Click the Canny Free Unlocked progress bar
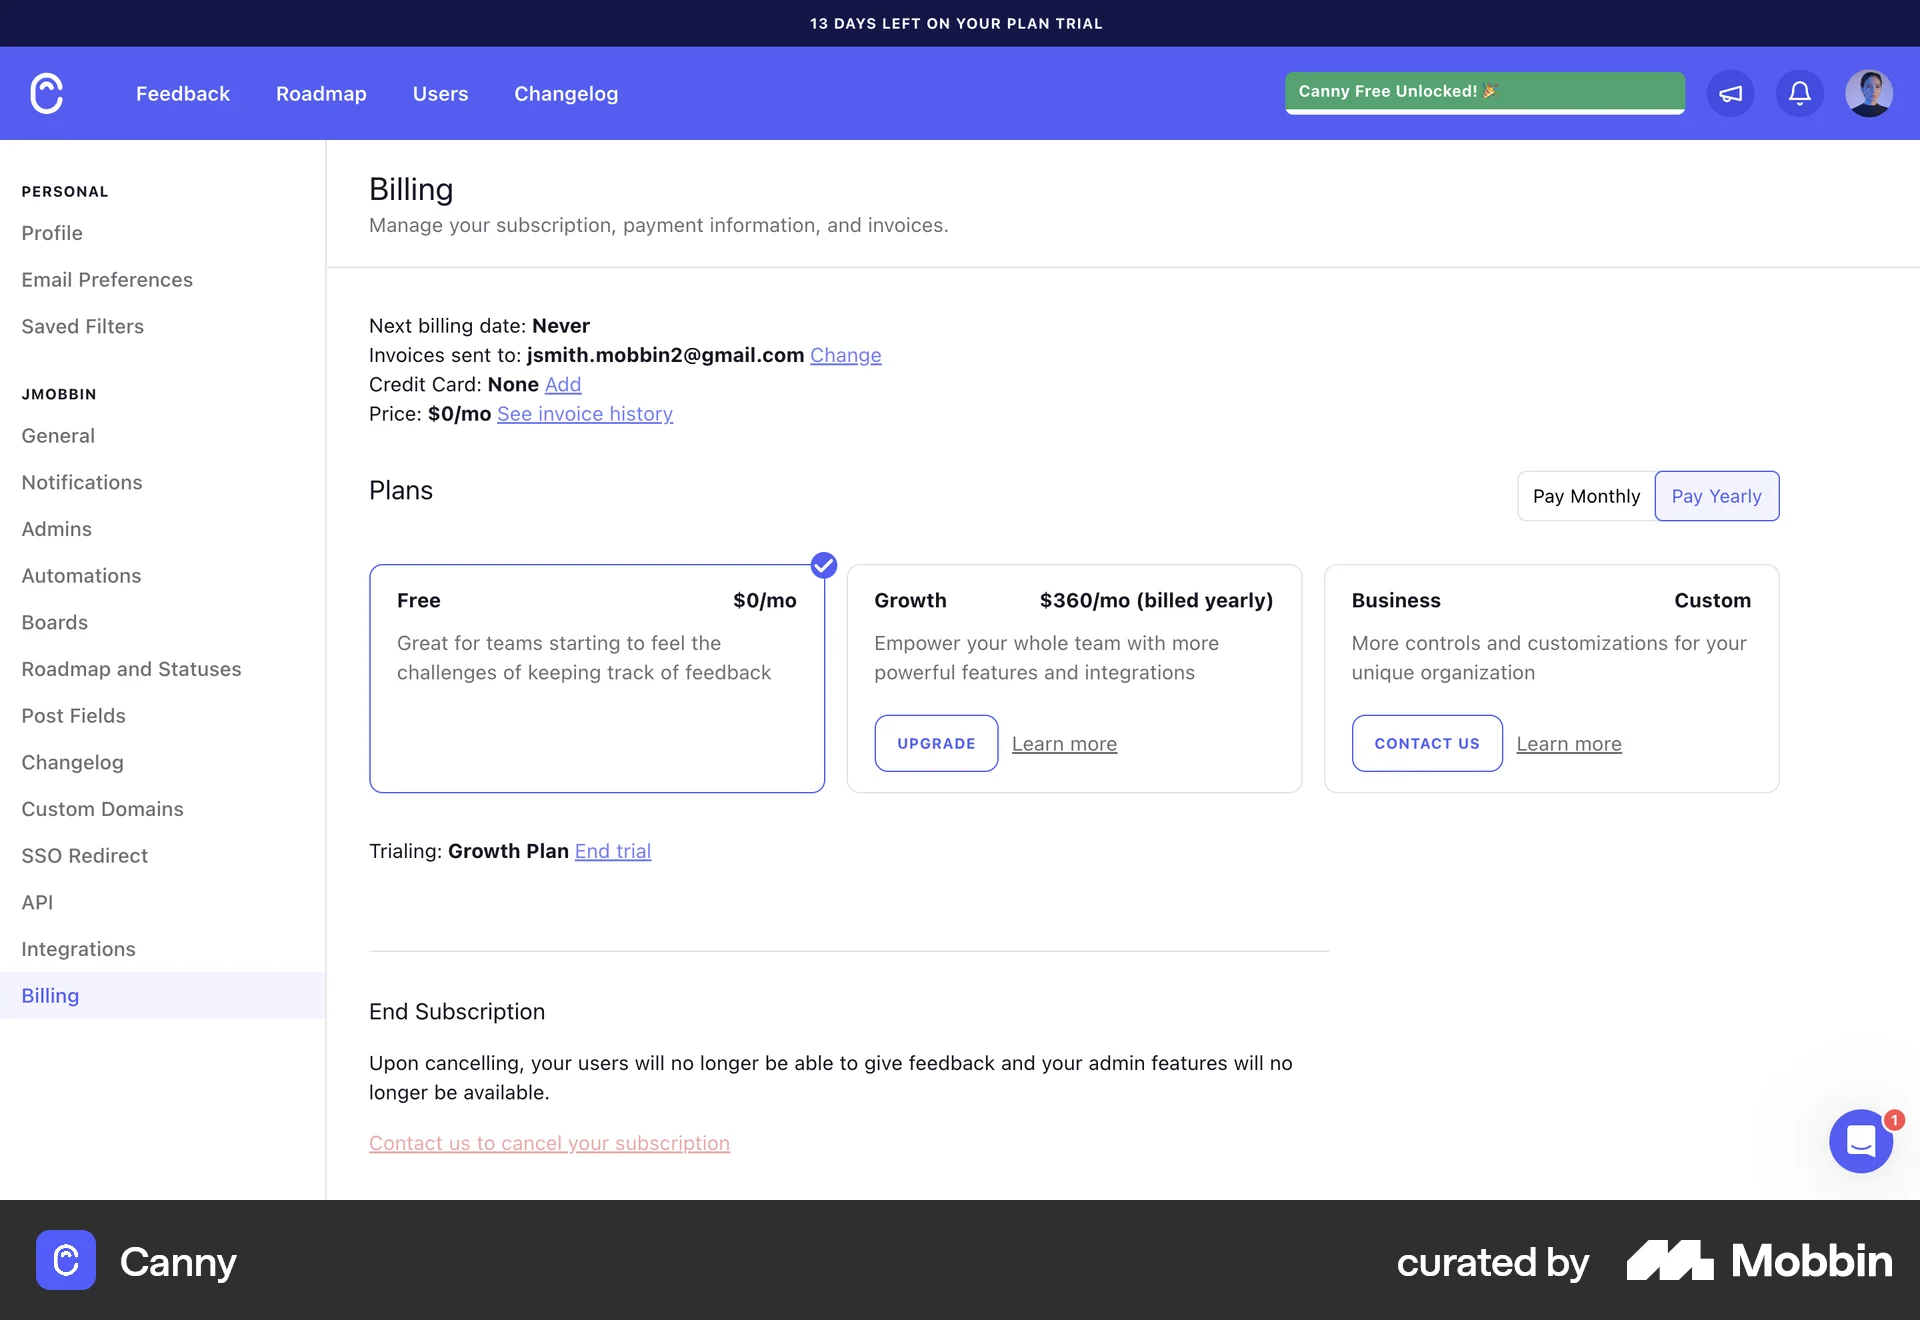Image resolution: width=1920 pixels, height=1320 pixels. coord(1484,92)
